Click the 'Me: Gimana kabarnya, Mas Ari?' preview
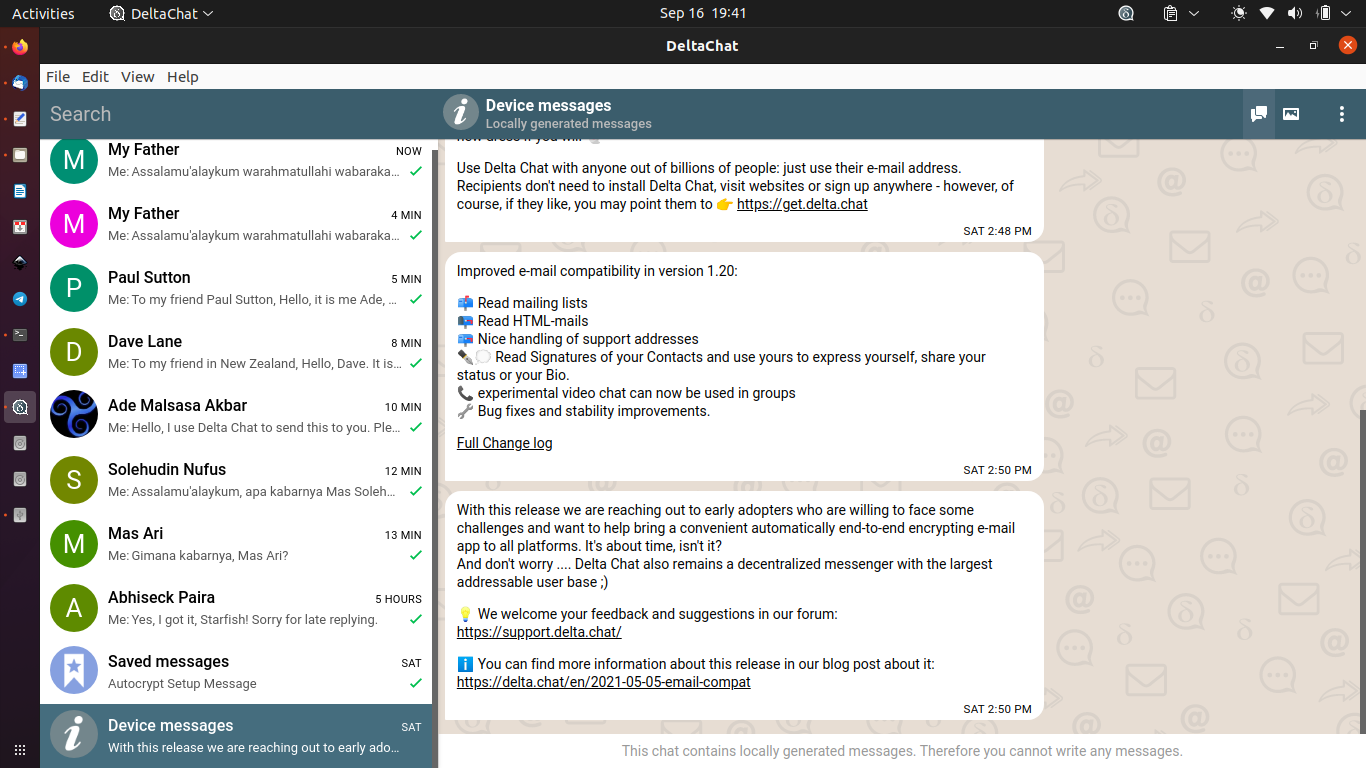This screenshot has width=1366, height=768. pyautogui.click(x=198, y=556)
